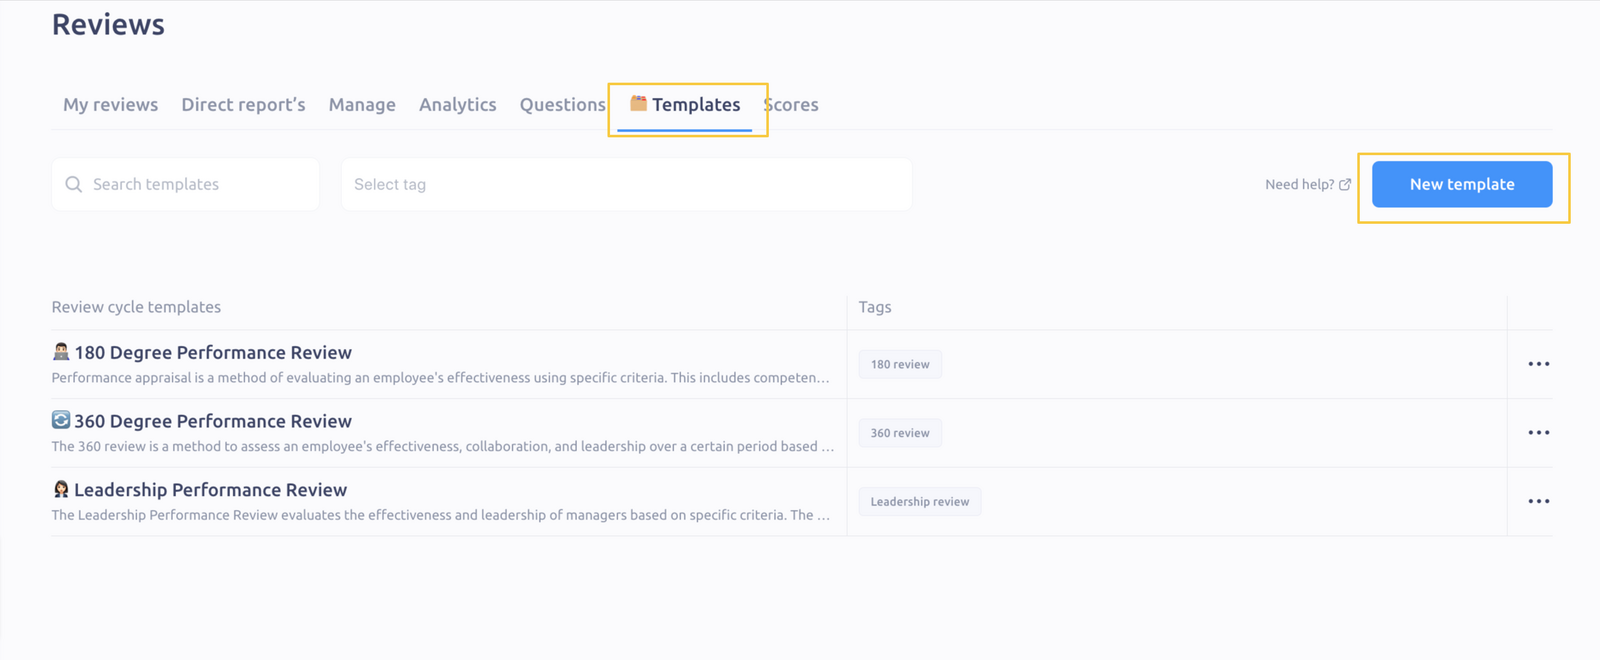Click the 360 Degree review refresh icon
1600x660 pixels.
tap(61, 420)
